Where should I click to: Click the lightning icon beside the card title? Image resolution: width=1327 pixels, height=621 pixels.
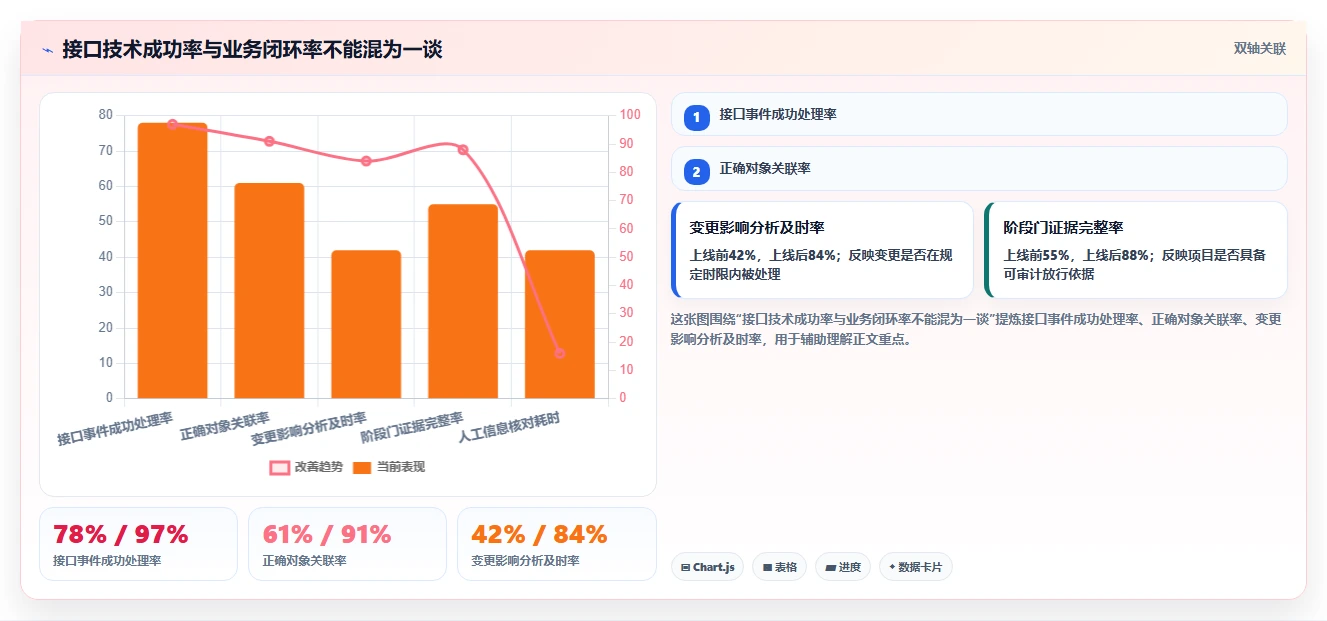point(47,50)
